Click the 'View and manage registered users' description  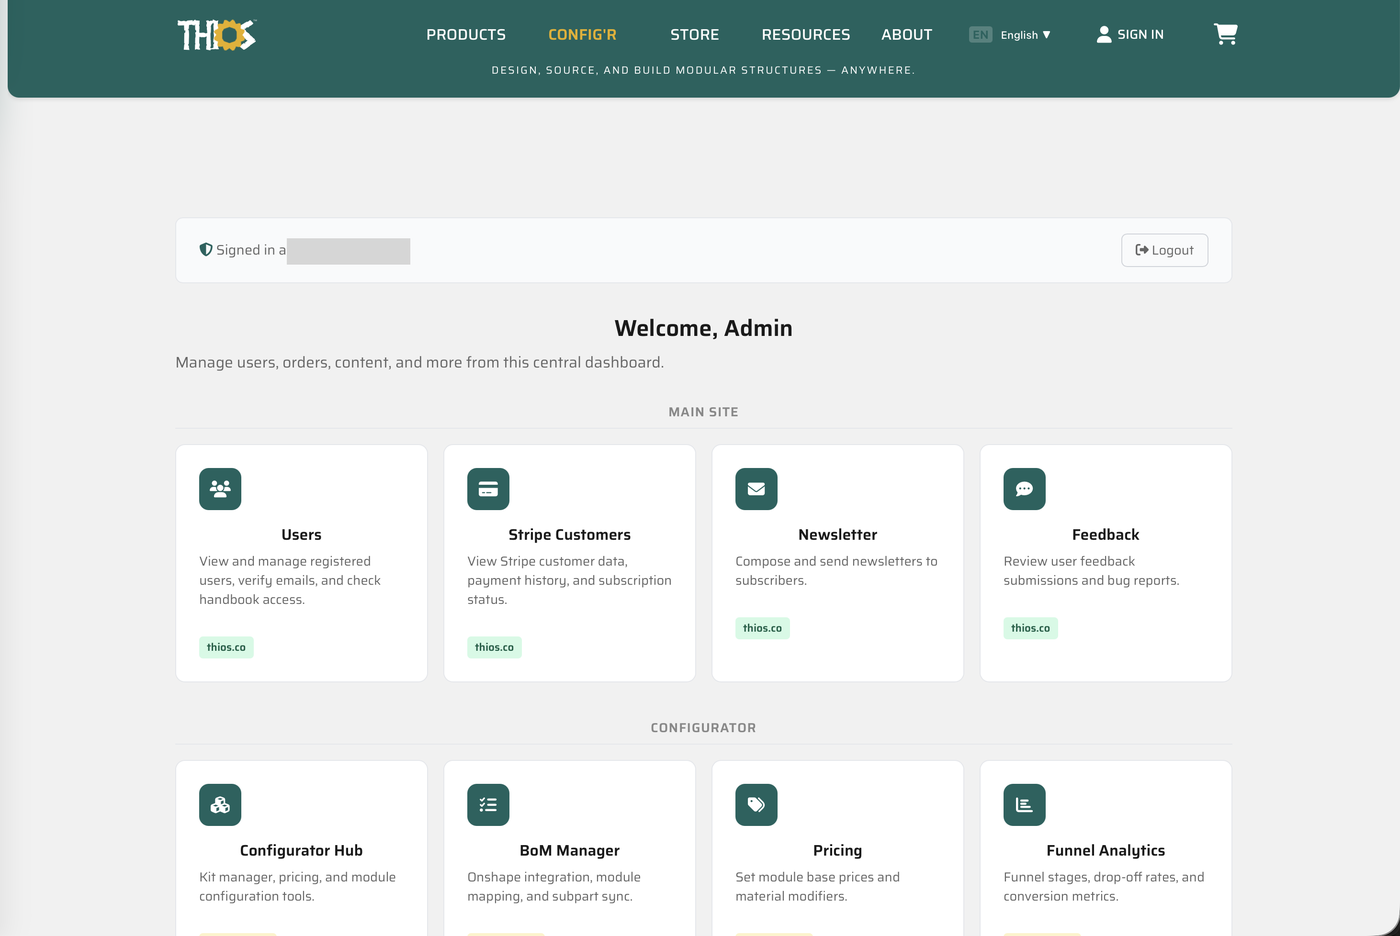290,580
